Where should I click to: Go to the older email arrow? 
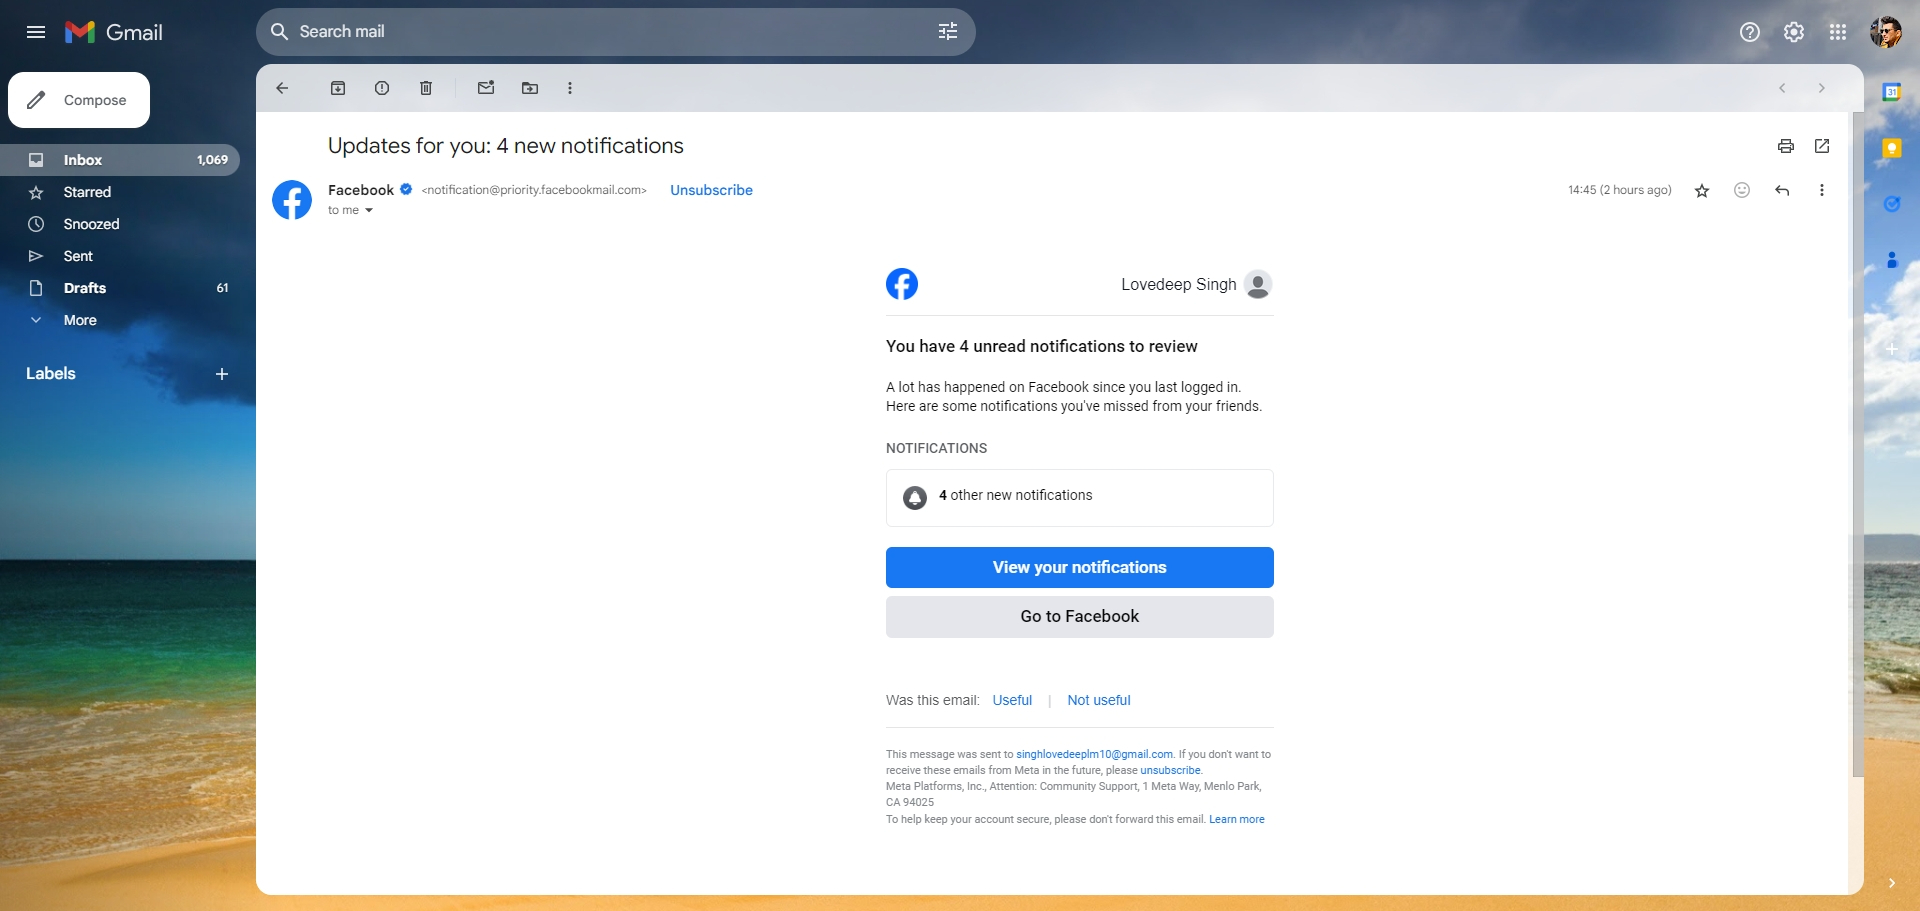tap(1822, 88)
